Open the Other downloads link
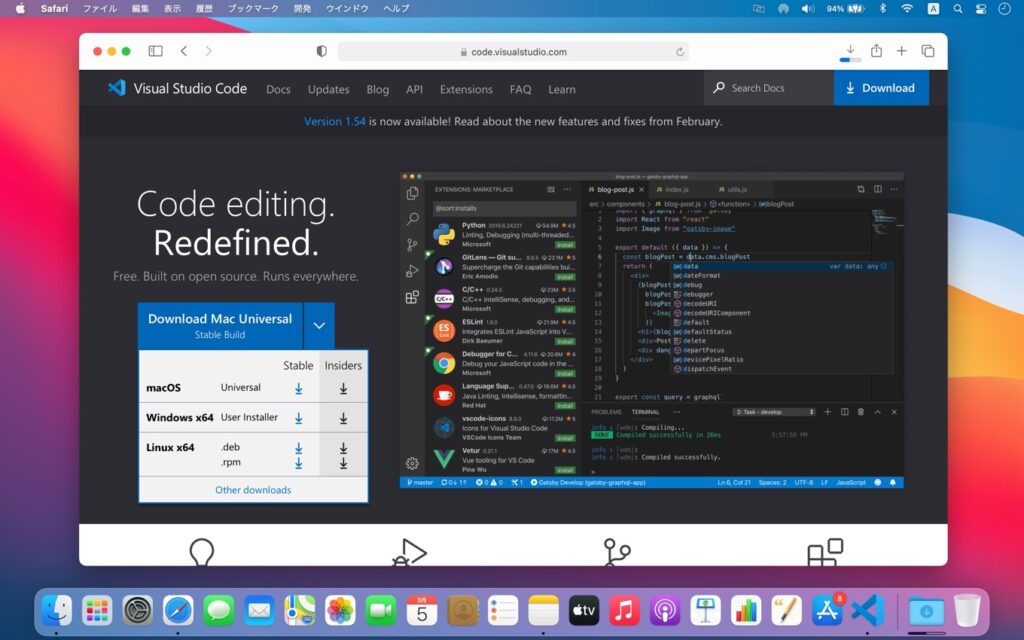 point(253,490)
